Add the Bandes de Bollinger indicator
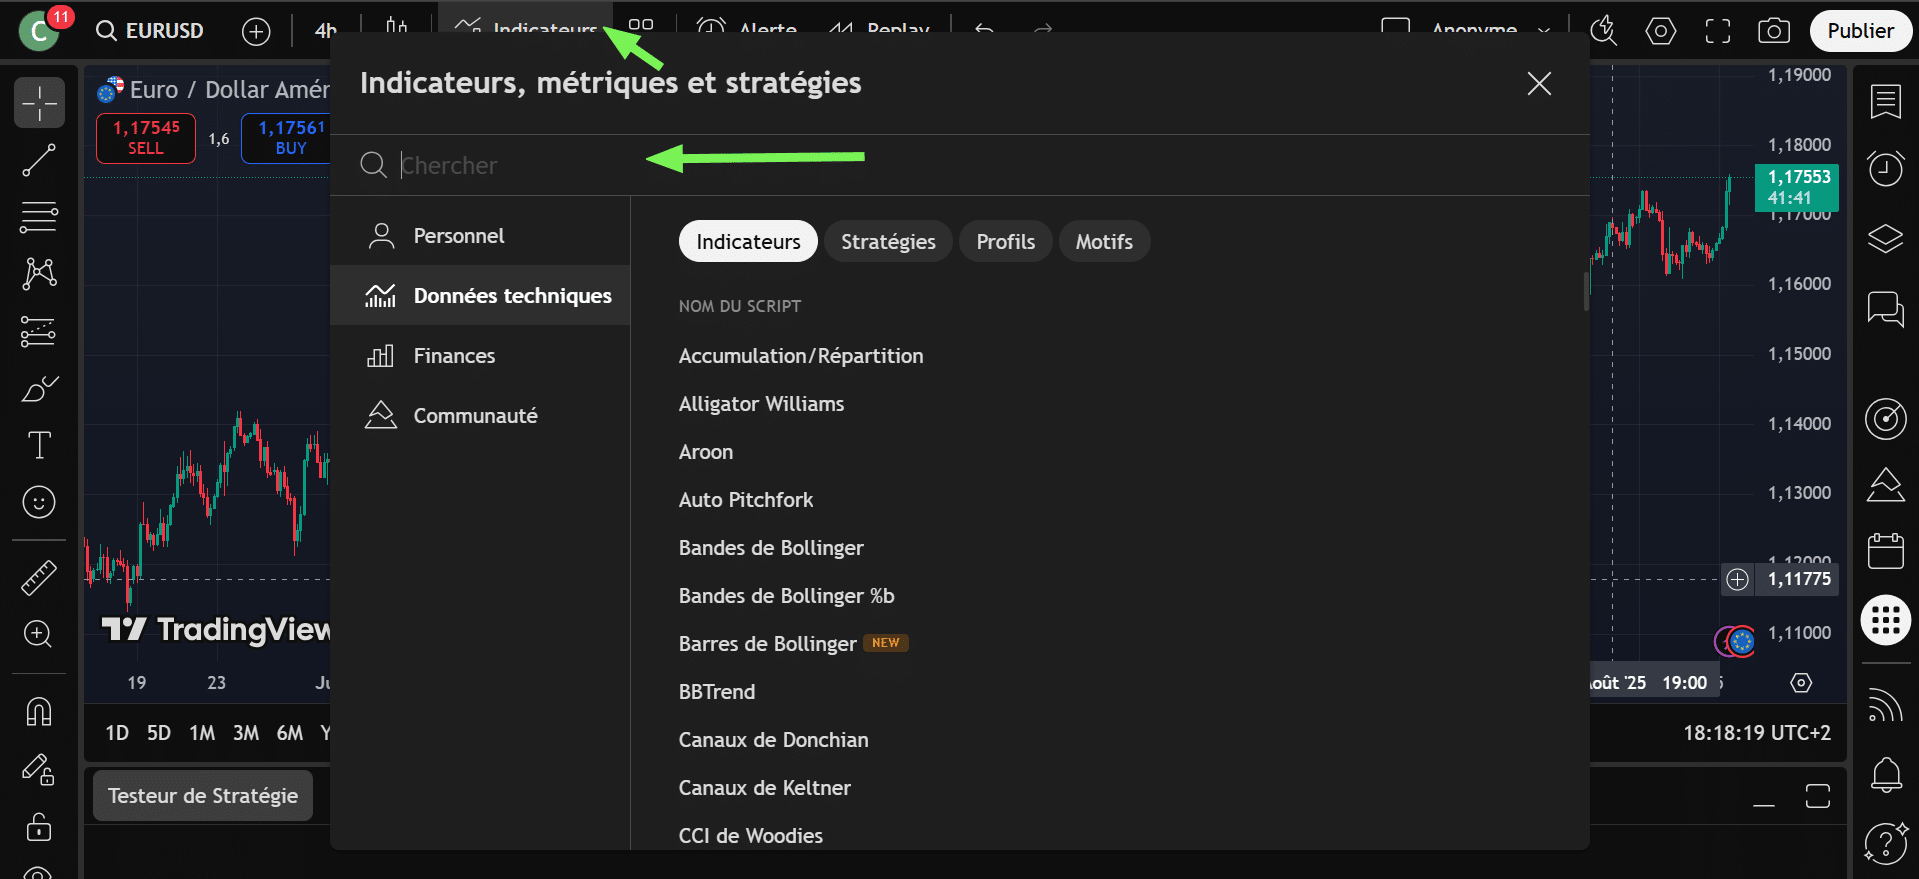The height and width of the screenshot is (879, 1919). tap(770, 548)
